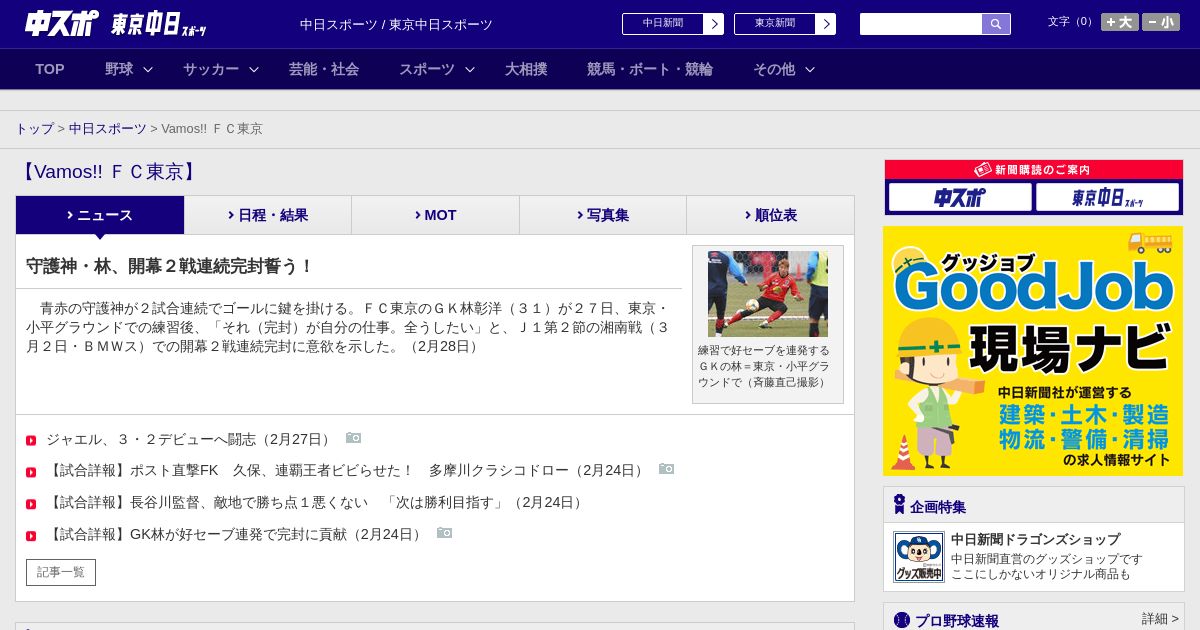This screenshot has width=1200, height=630.
Task: Open 芸能・社会 navigation item
Action: [324, 69]
